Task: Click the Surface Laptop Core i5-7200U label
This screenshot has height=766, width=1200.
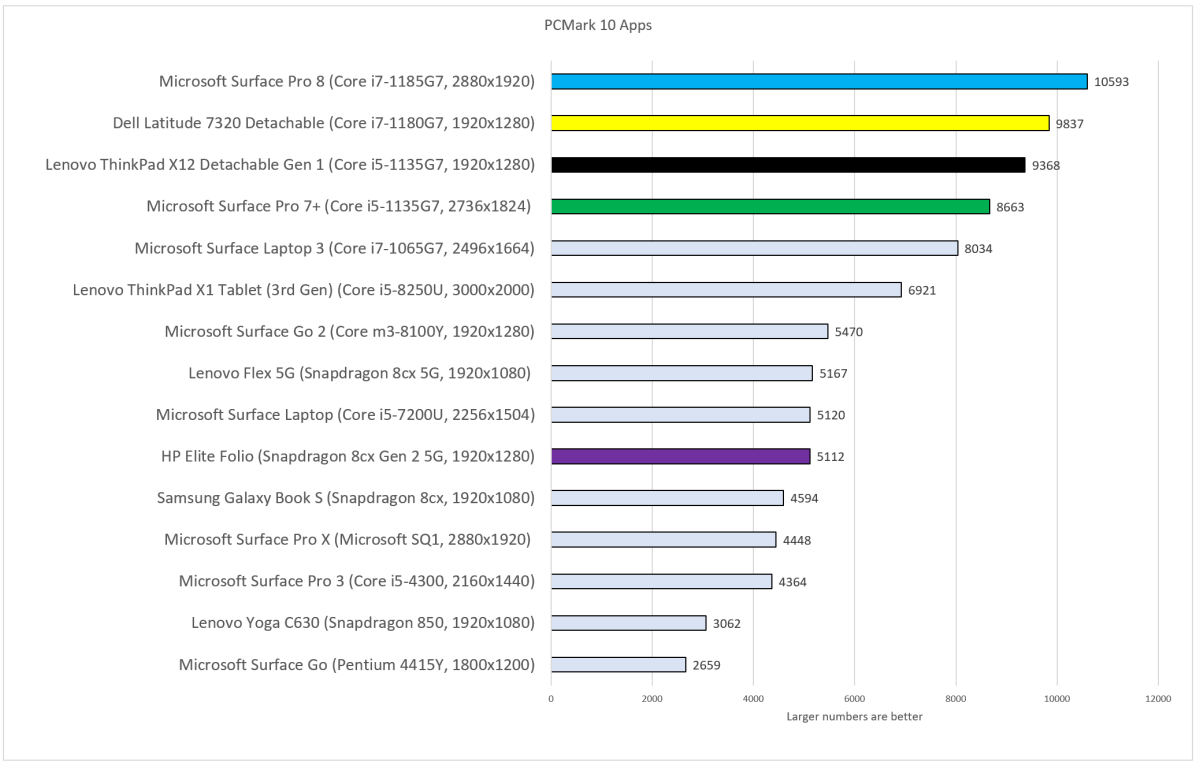Action: point(345,415)
